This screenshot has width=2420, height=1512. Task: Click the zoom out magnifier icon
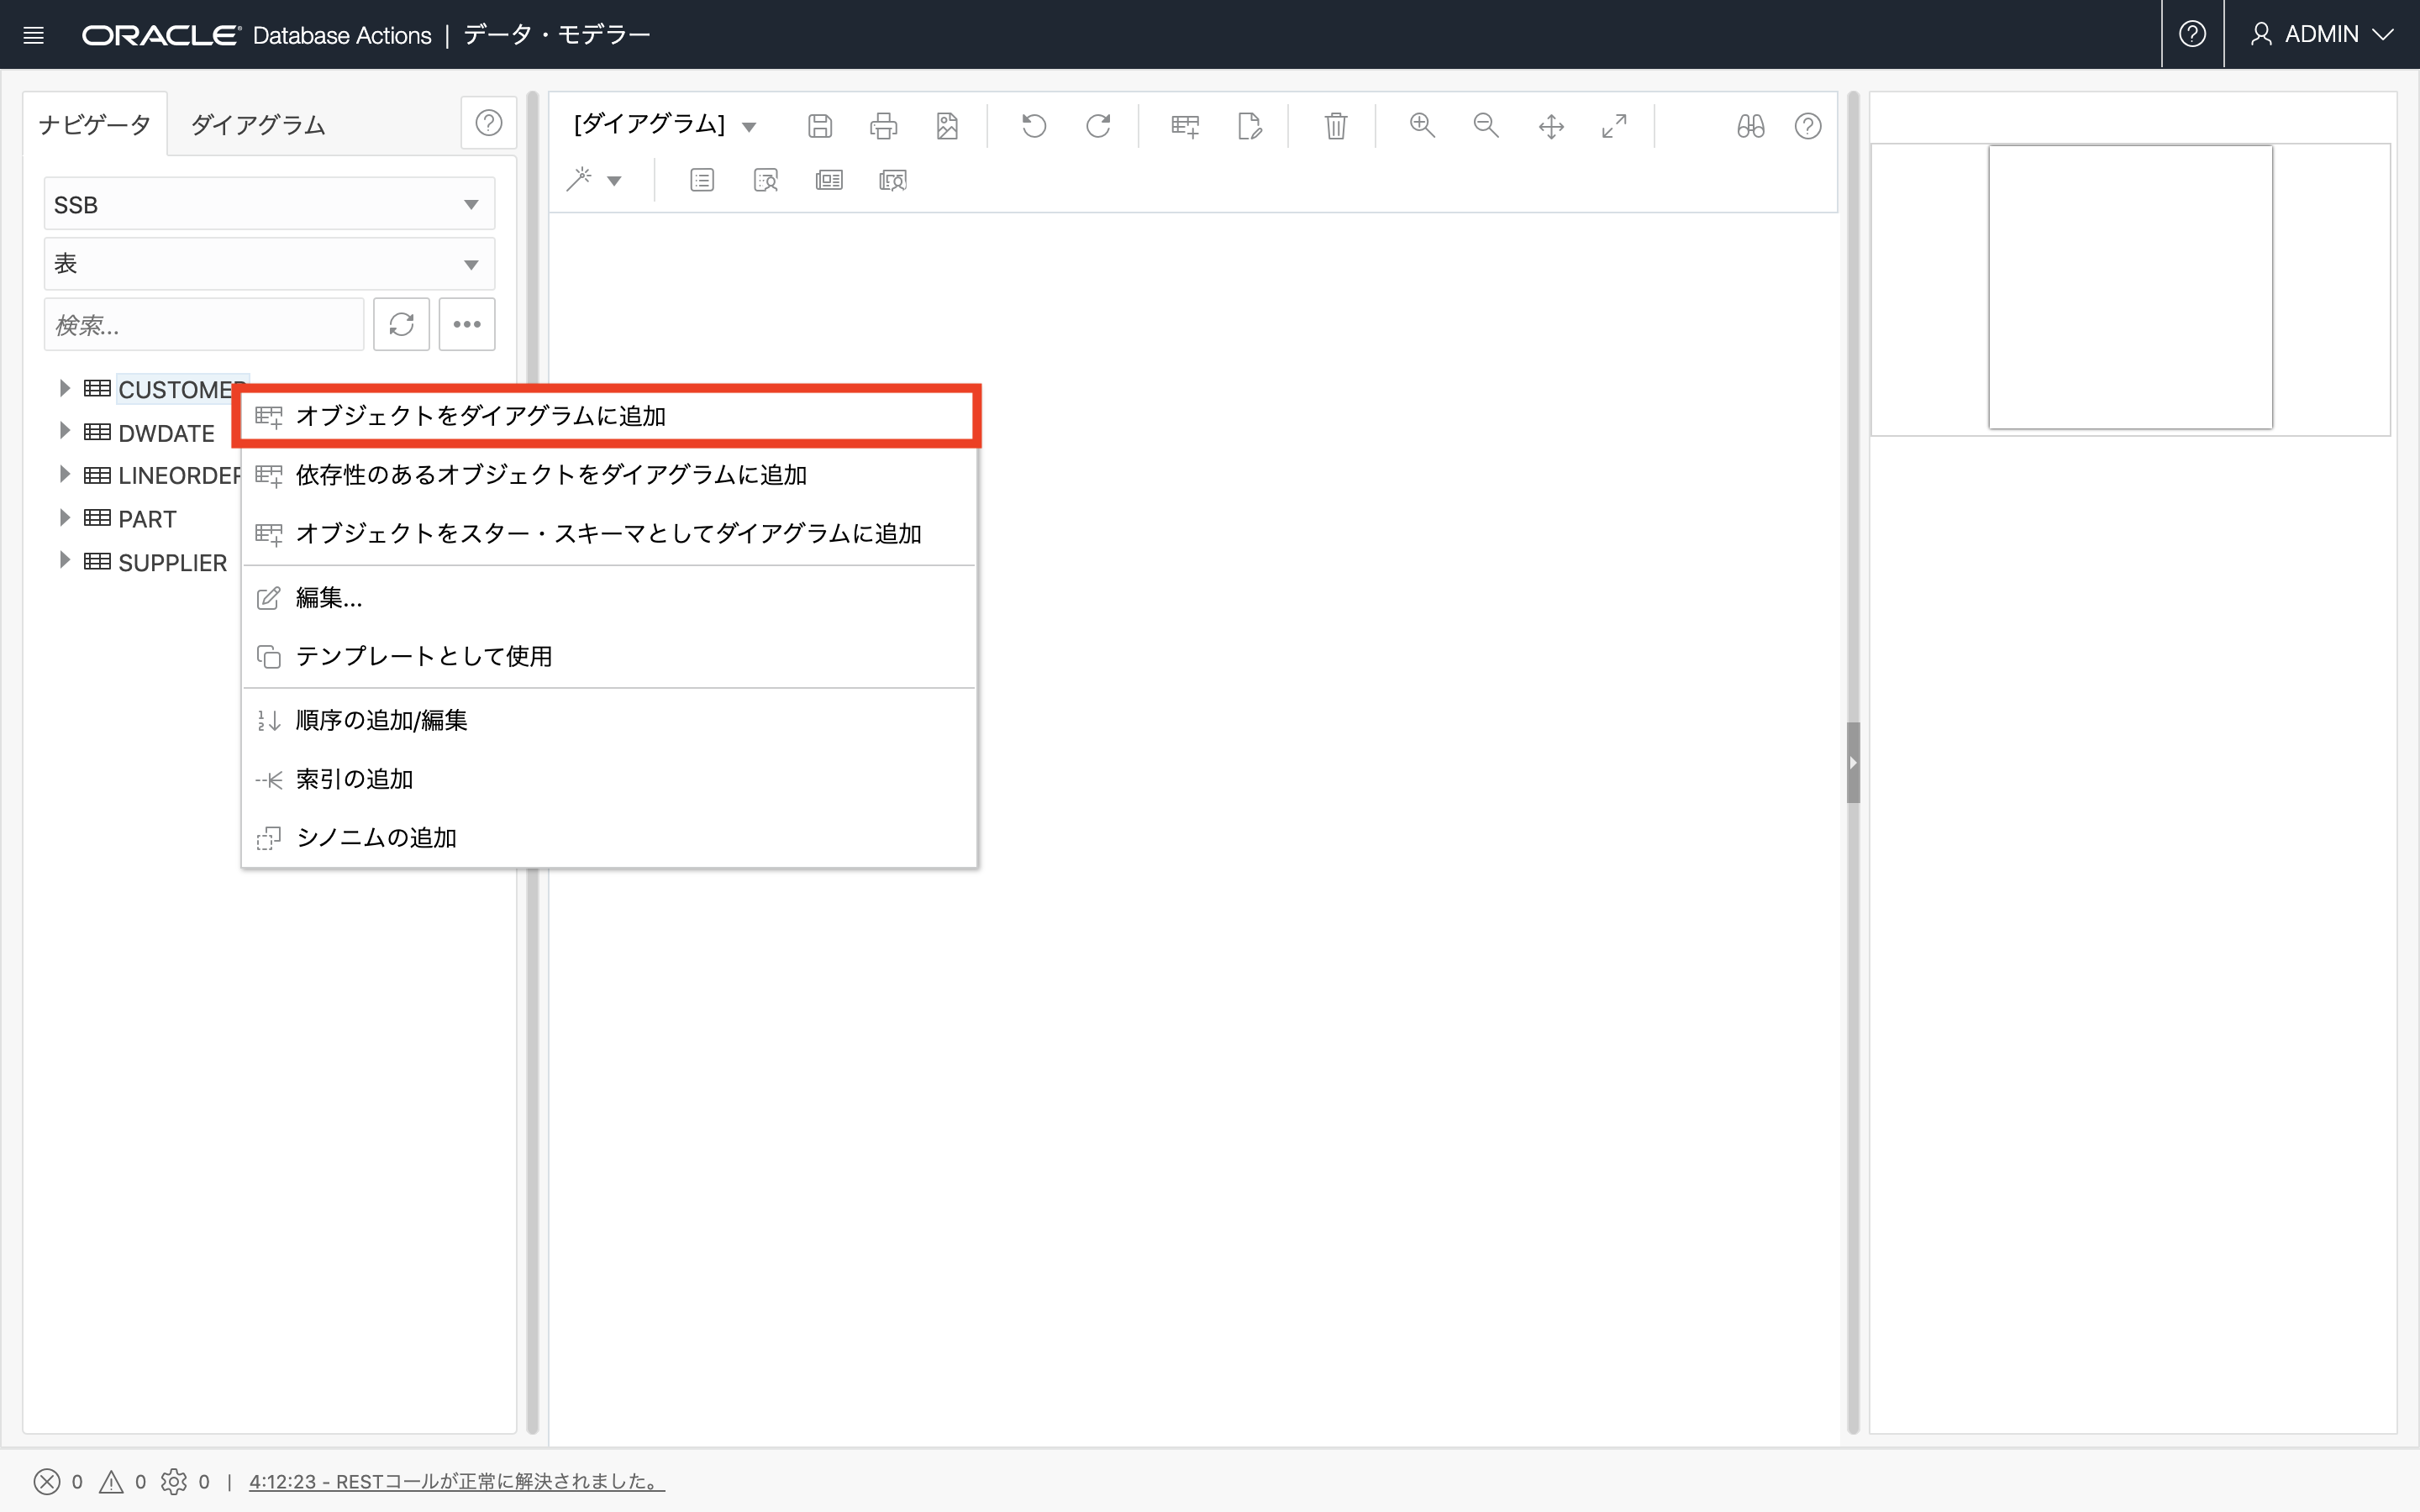tap(1486, 126)
